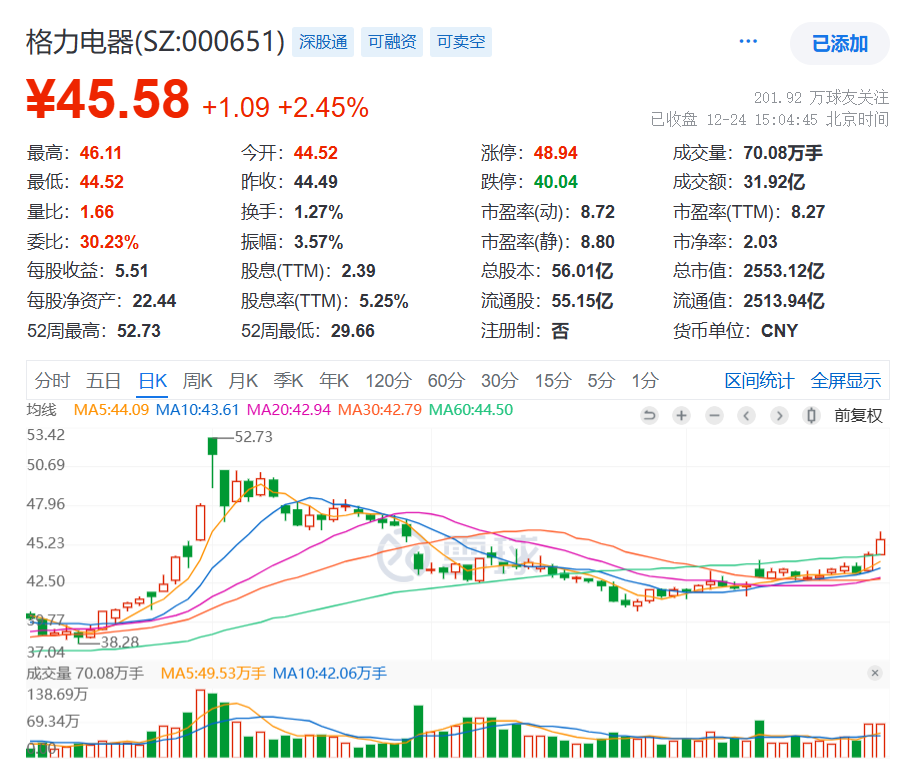Click the 可融资 tag
The image size is (915, 759).
pos(392,42)
